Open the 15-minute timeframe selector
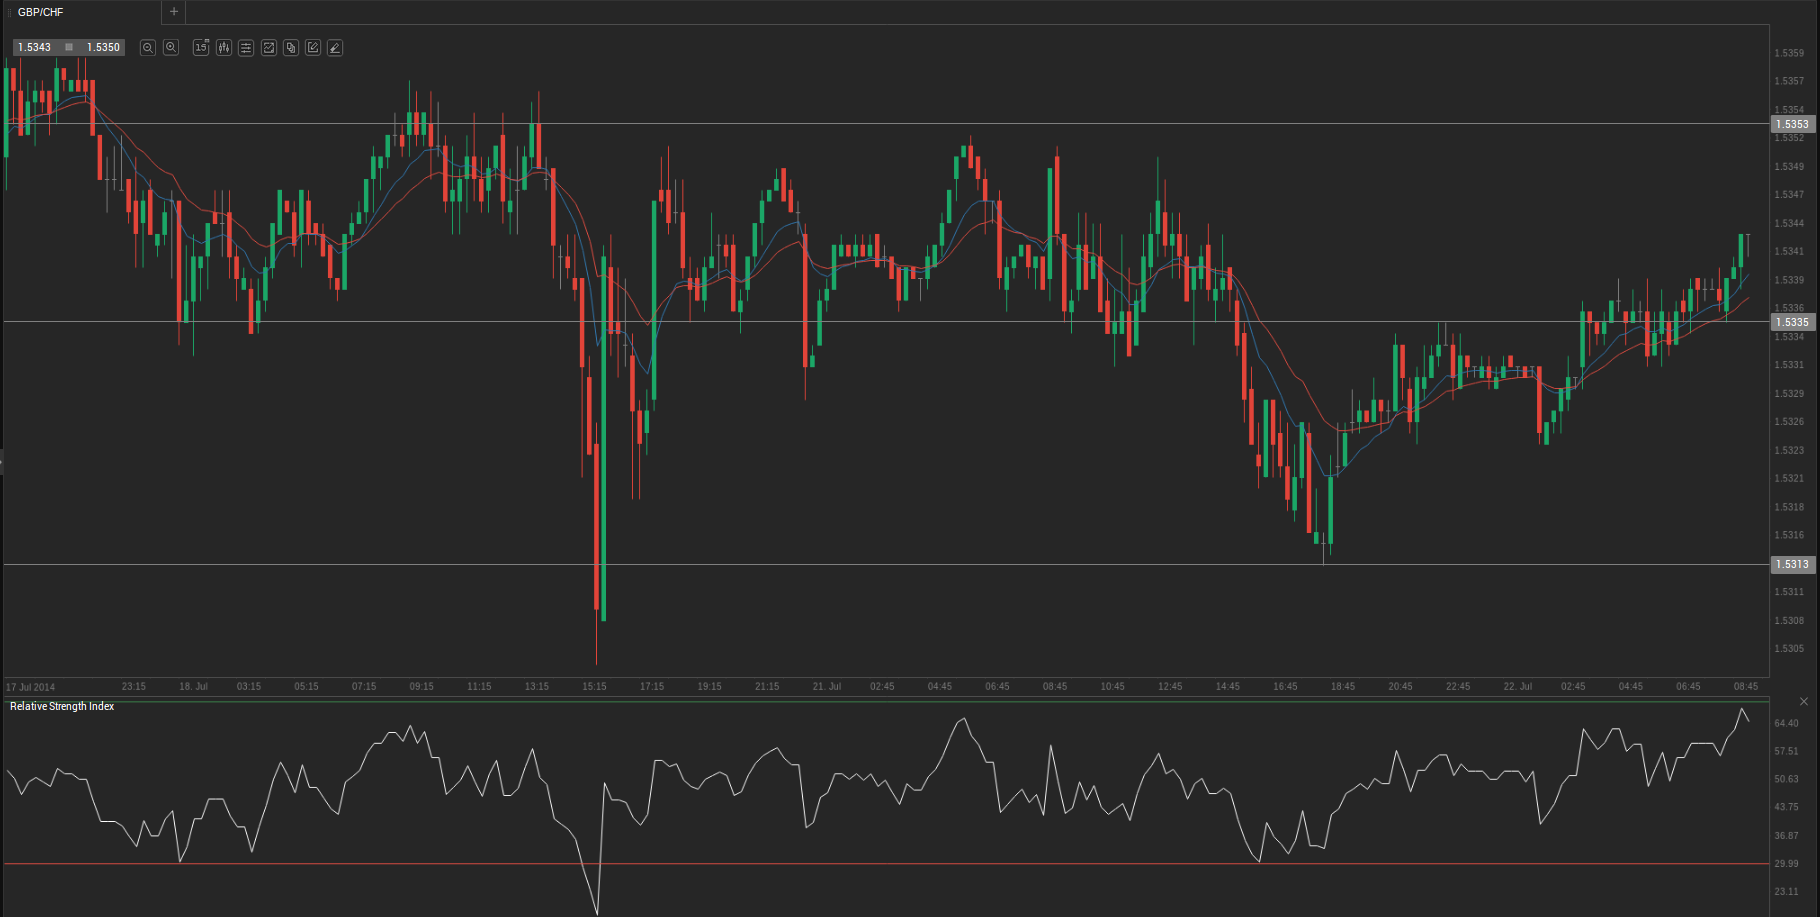 [x=201, y=47]
